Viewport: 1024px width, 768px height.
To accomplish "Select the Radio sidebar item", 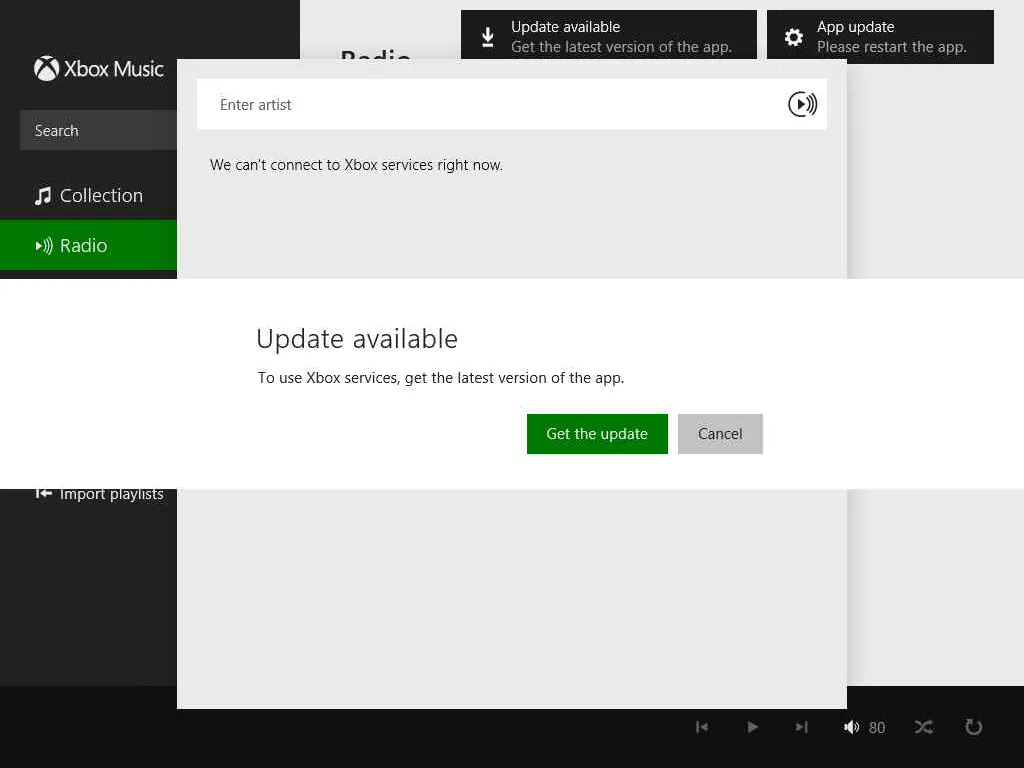I will [x=88, y=245].
